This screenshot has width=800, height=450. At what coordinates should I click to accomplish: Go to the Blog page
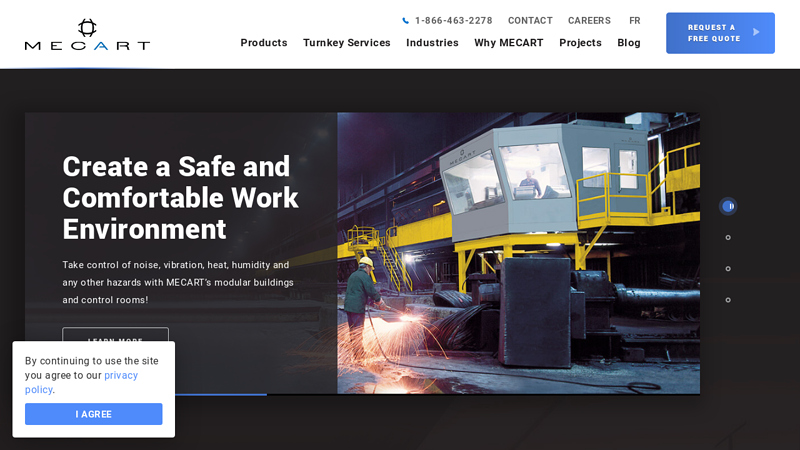click(629, 43)
